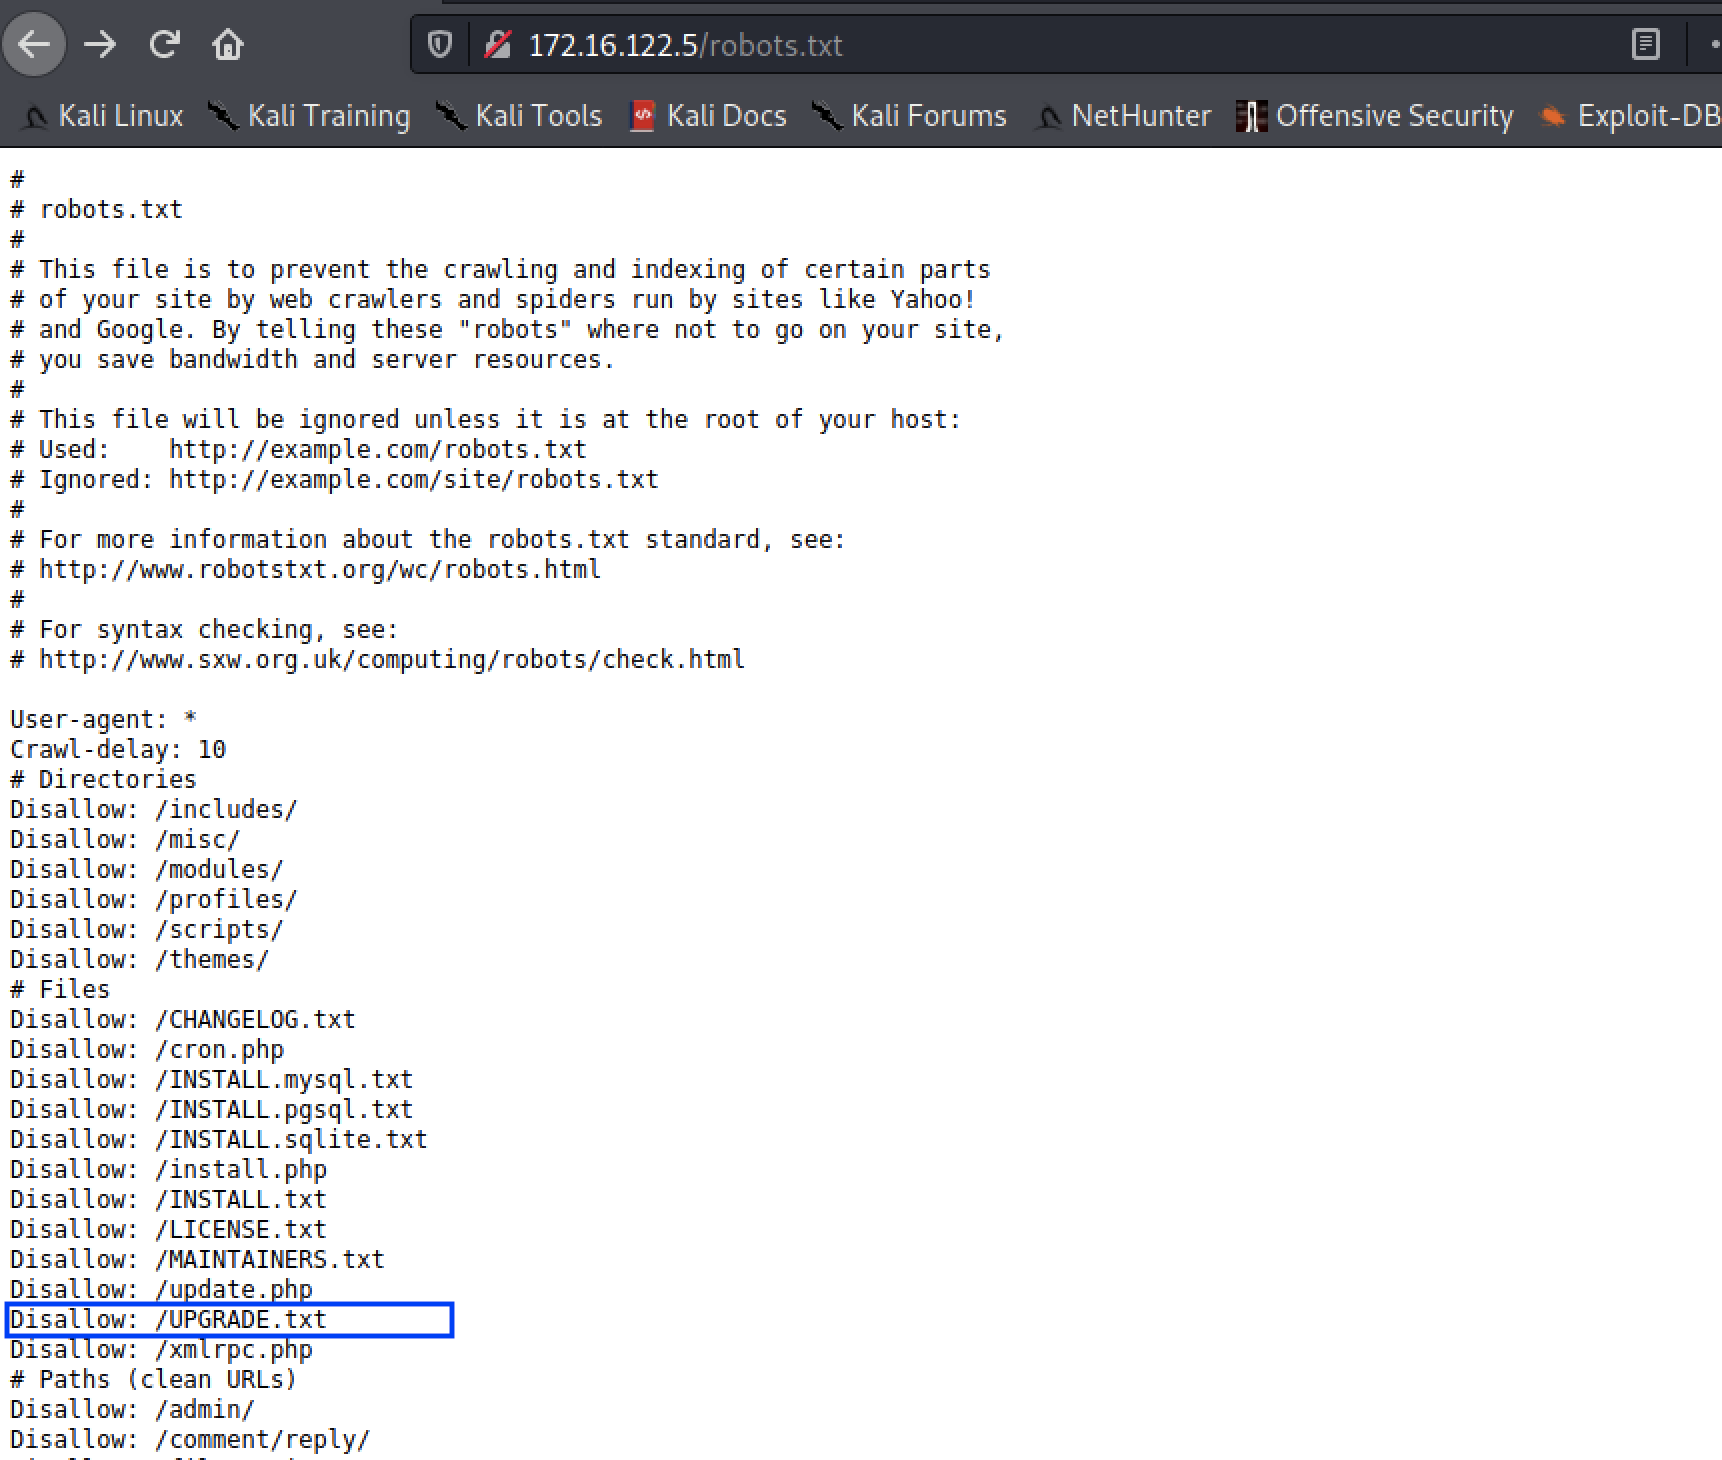Click the forward navigation arrow
The image size is (1722, 1460).
point(100,44)
